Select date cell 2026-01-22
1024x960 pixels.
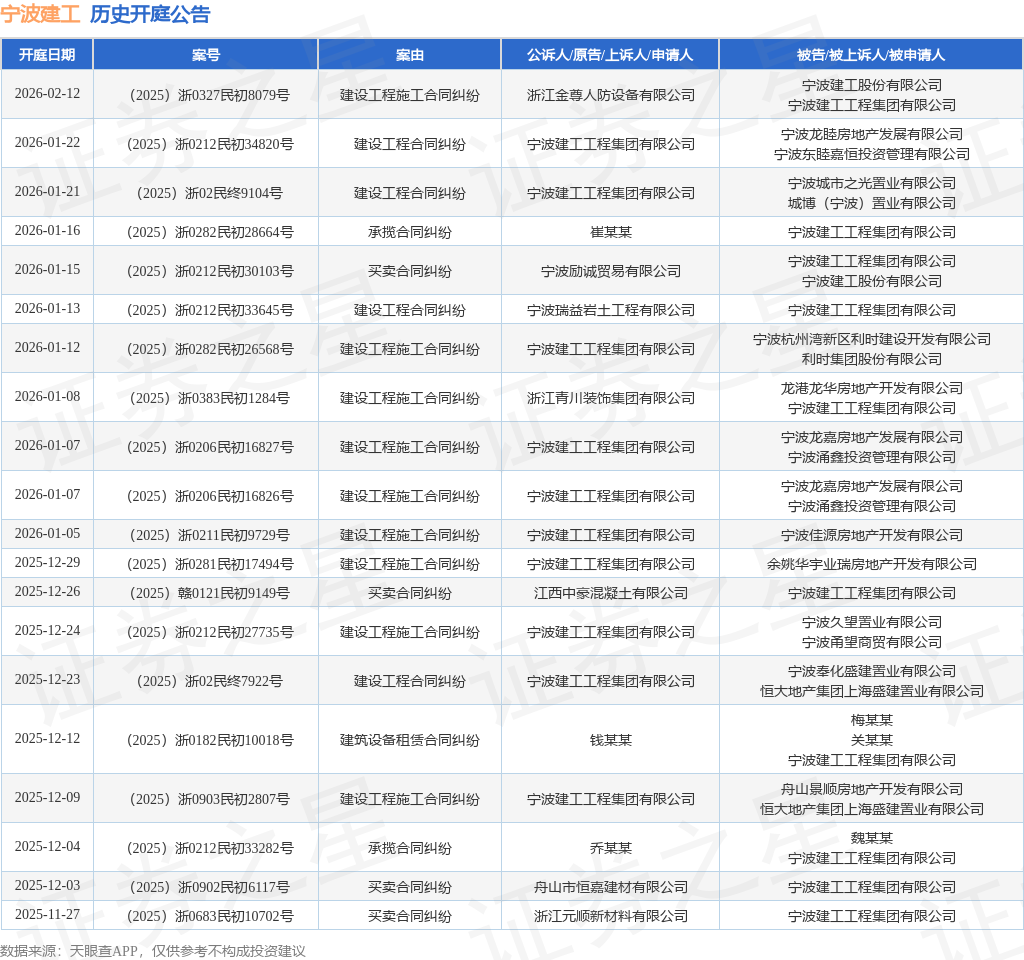pyautogui.click(x=47, y=142)
